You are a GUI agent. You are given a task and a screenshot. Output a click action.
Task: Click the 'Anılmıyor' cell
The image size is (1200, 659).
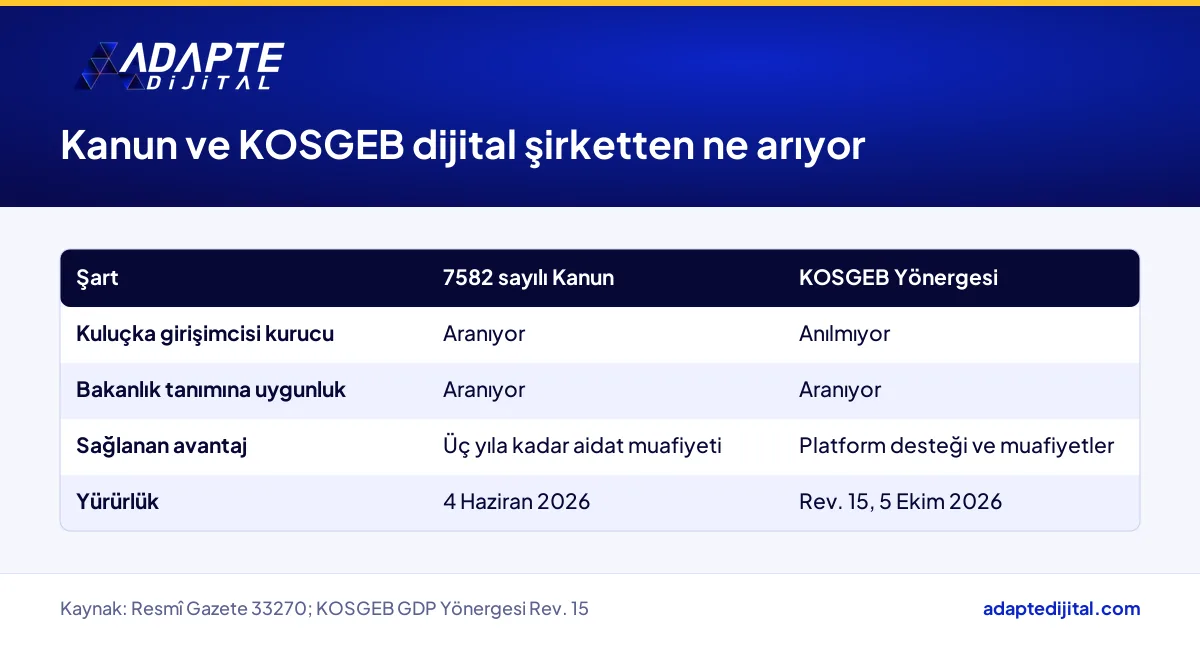tap(844, 334)
